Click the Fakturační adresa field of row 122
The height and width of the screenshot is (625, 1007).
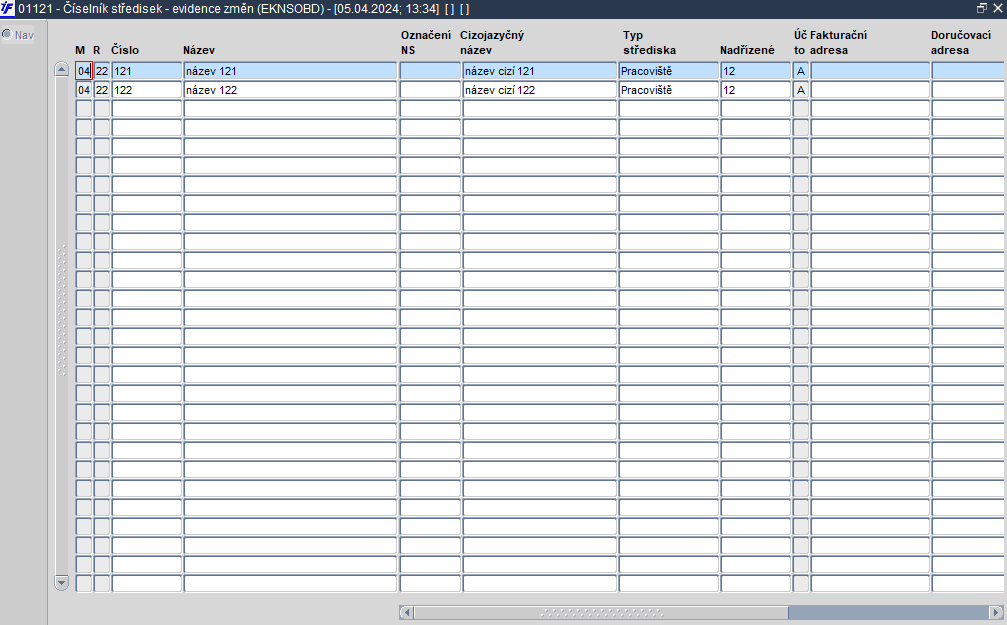tap(870, 90)
